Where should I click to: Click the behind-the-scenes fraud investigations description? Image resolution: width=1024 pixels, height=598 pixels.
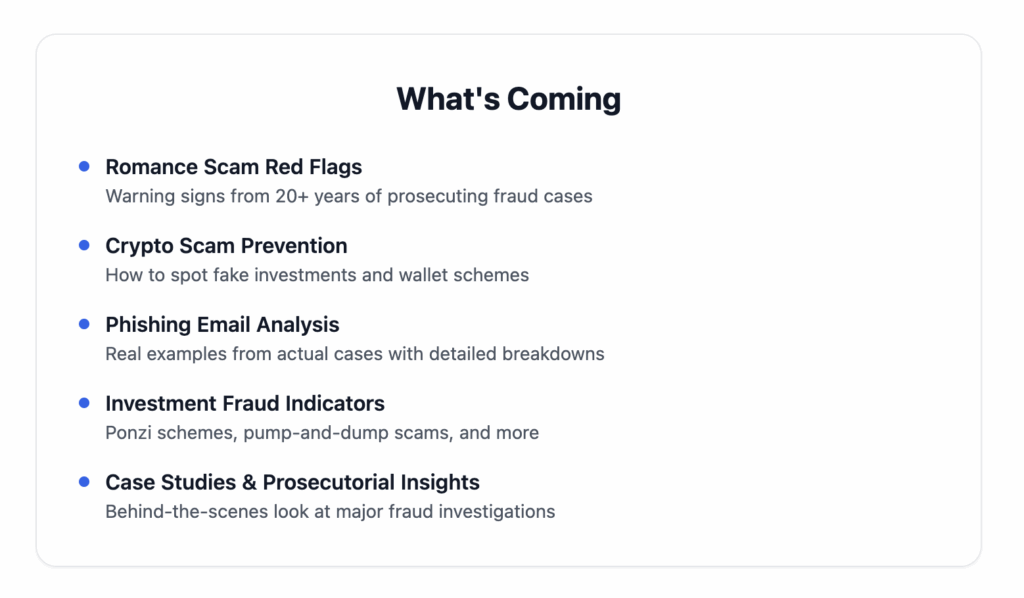click(x=330, y=512)
